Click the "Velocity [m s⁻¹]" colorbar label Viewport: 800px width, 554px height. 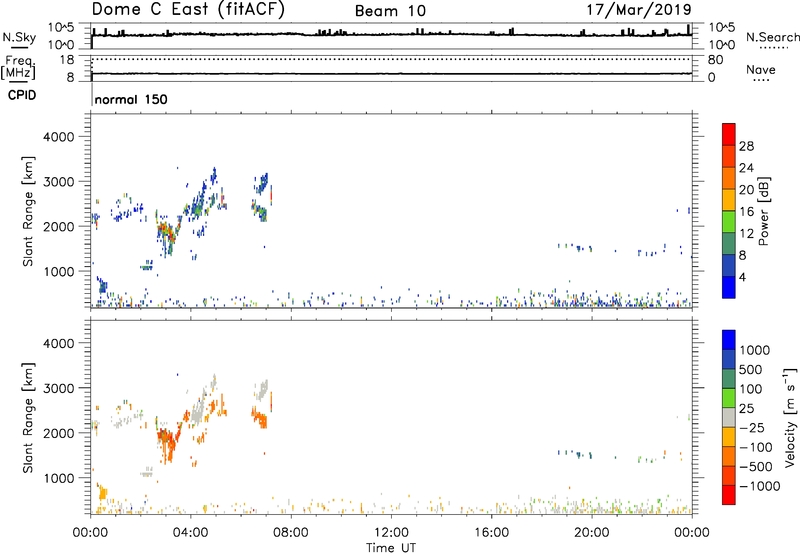point(790,417)
